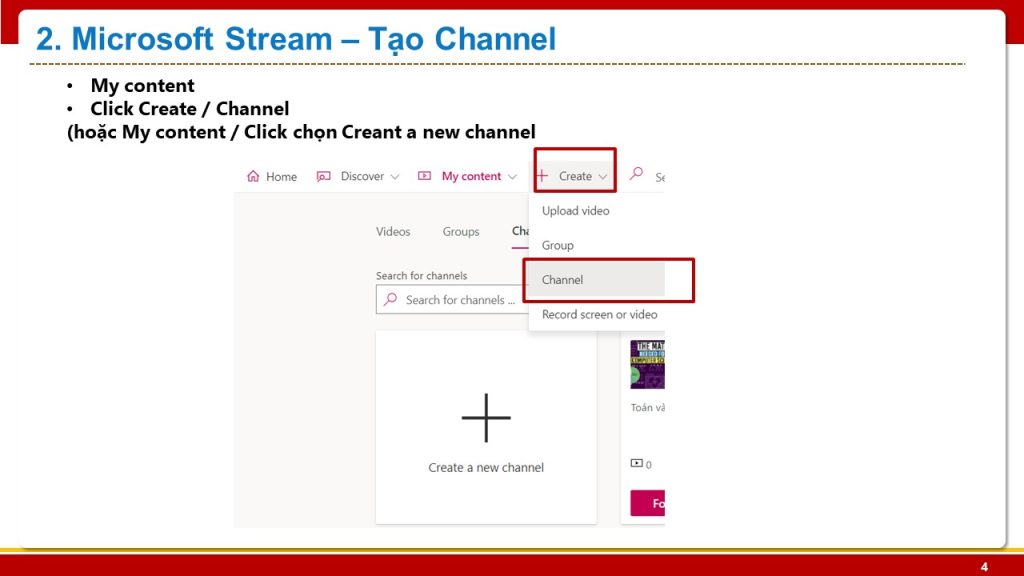This screenshot has width=1024, height=576.
Task: Expand the Discover dropdown chevron
Action: pyautogui.click(x=394, y=177)
